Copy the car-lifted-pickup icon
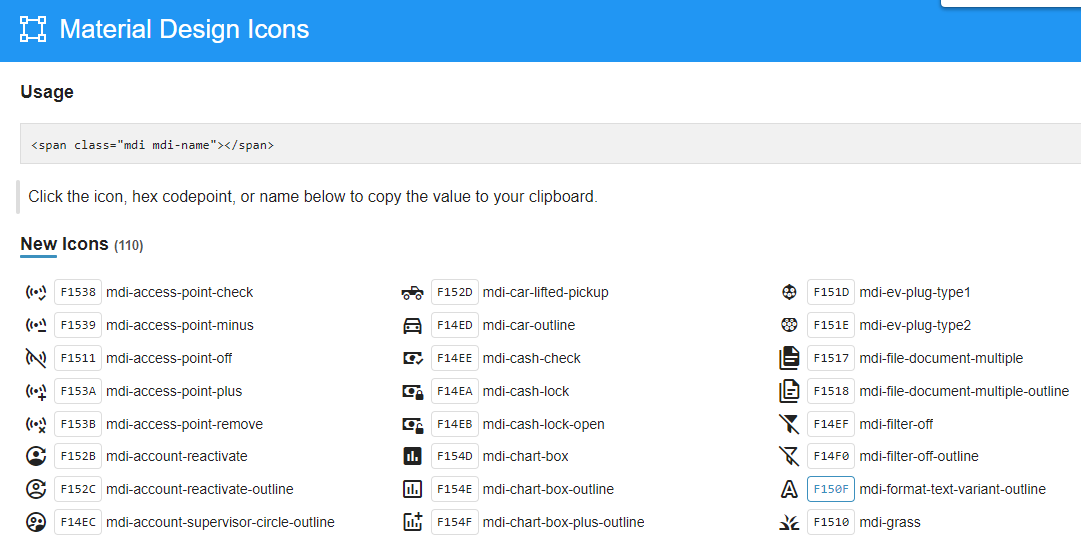Image resolution: width=1081 pixels, height=539 pixels. point(412,292)
